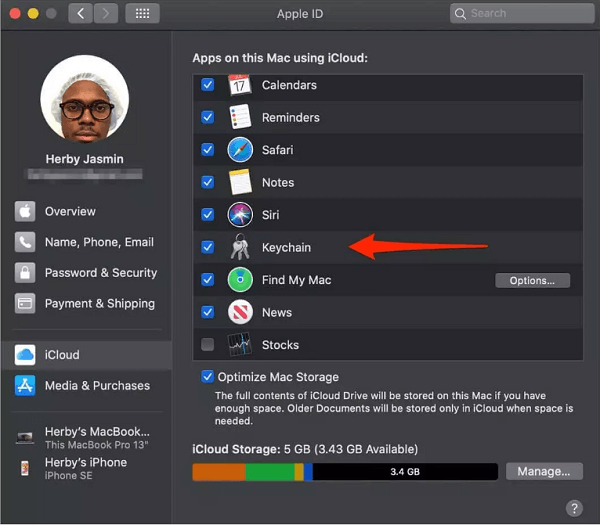Viewport: 600px width, 525px height.
Task: Select Media & Purchases in sidebar
Action: (86, 385)
